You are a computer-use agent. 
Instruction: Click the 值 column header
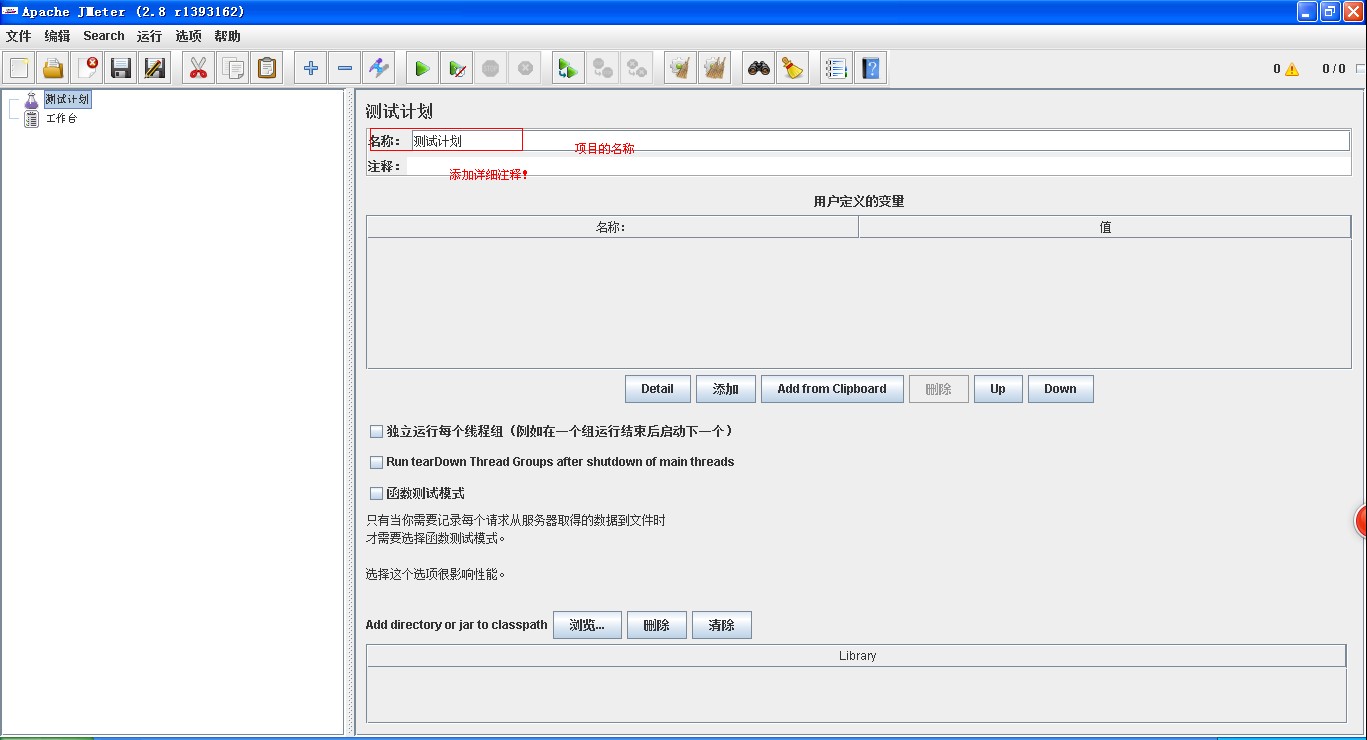1105,227
